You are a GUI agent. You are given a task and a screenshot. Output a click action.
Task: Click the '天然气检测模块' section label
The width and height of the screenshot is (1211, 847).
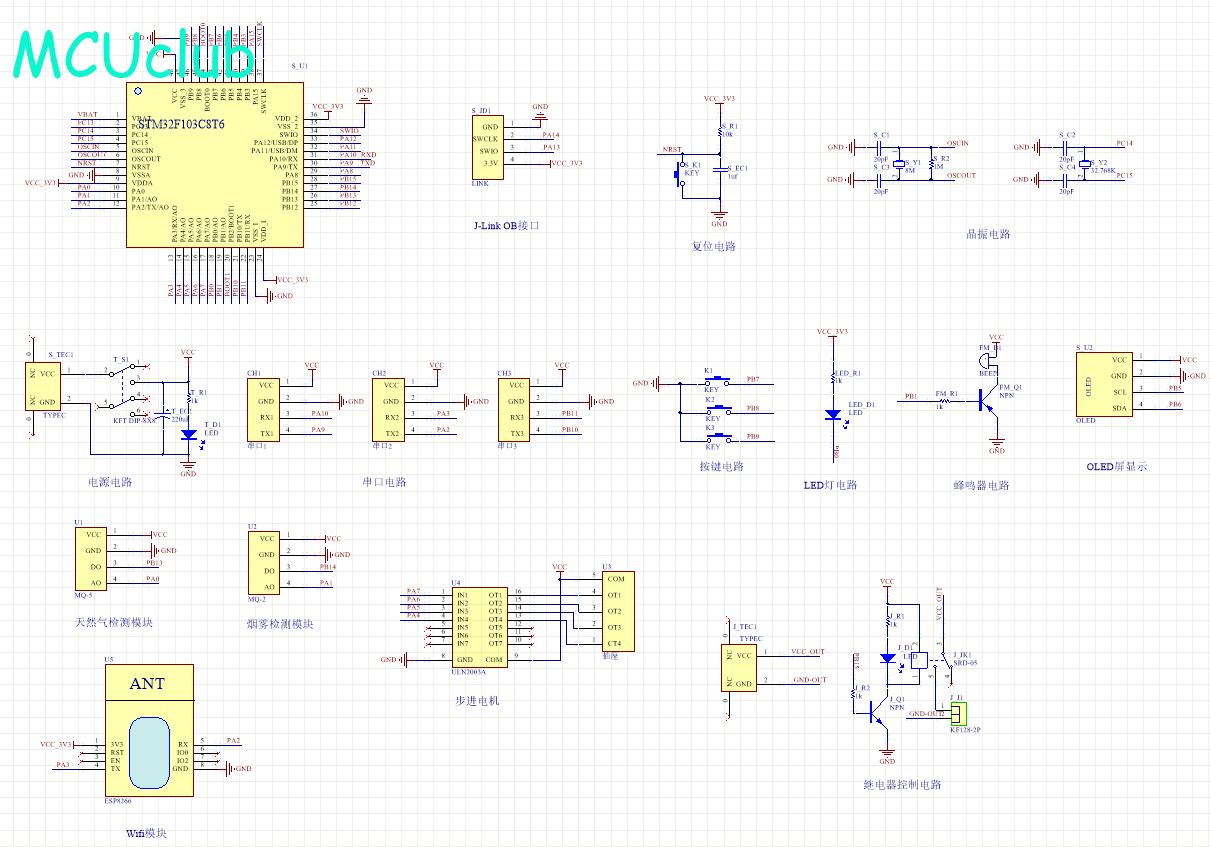point(114,622)
